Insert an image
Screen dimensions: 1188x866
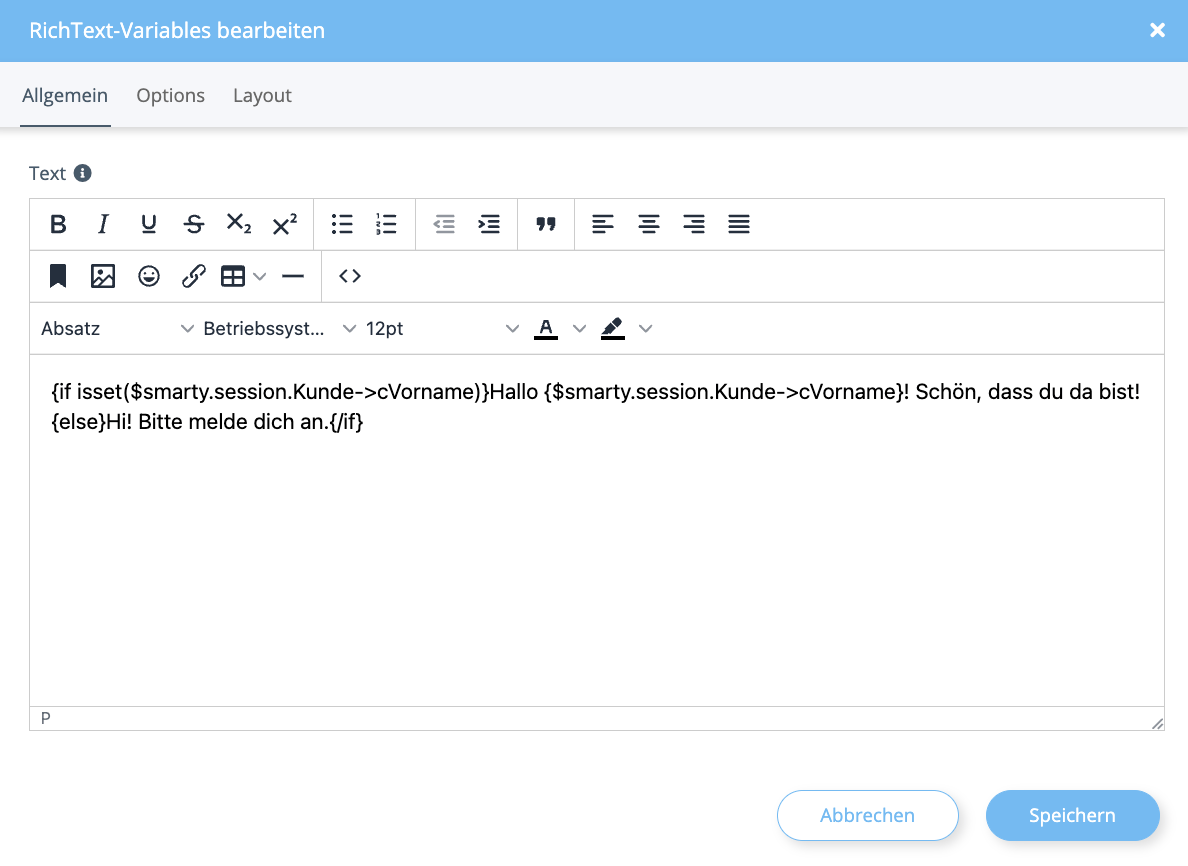pos(103,276)
